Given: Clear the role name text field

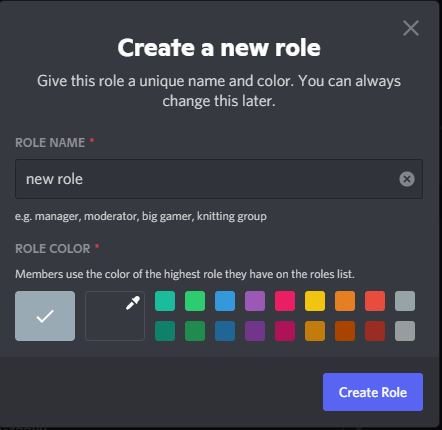Looking at the screenshot, I should point(407,179).
